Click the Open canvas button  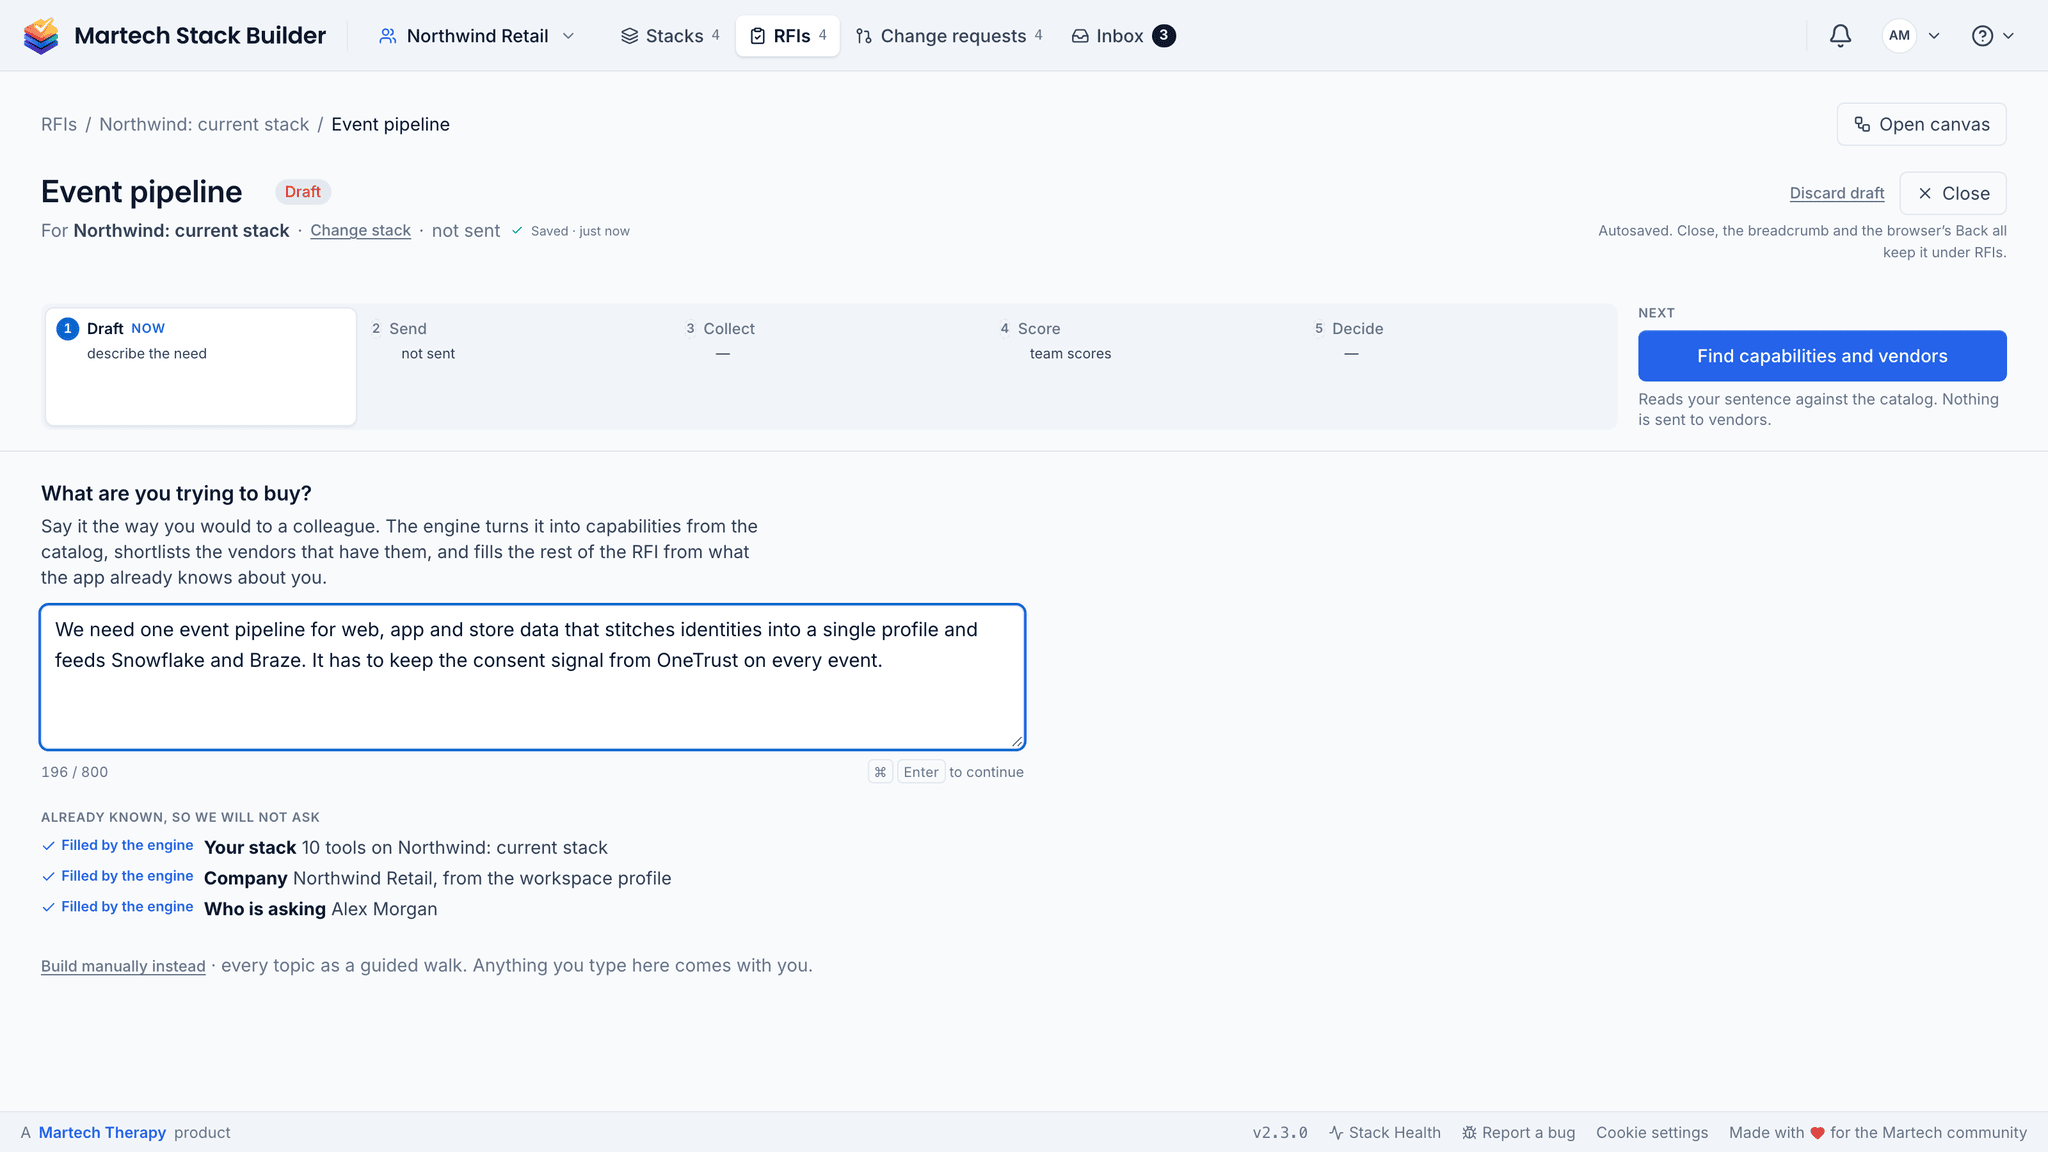click(x=1921, y=124)
